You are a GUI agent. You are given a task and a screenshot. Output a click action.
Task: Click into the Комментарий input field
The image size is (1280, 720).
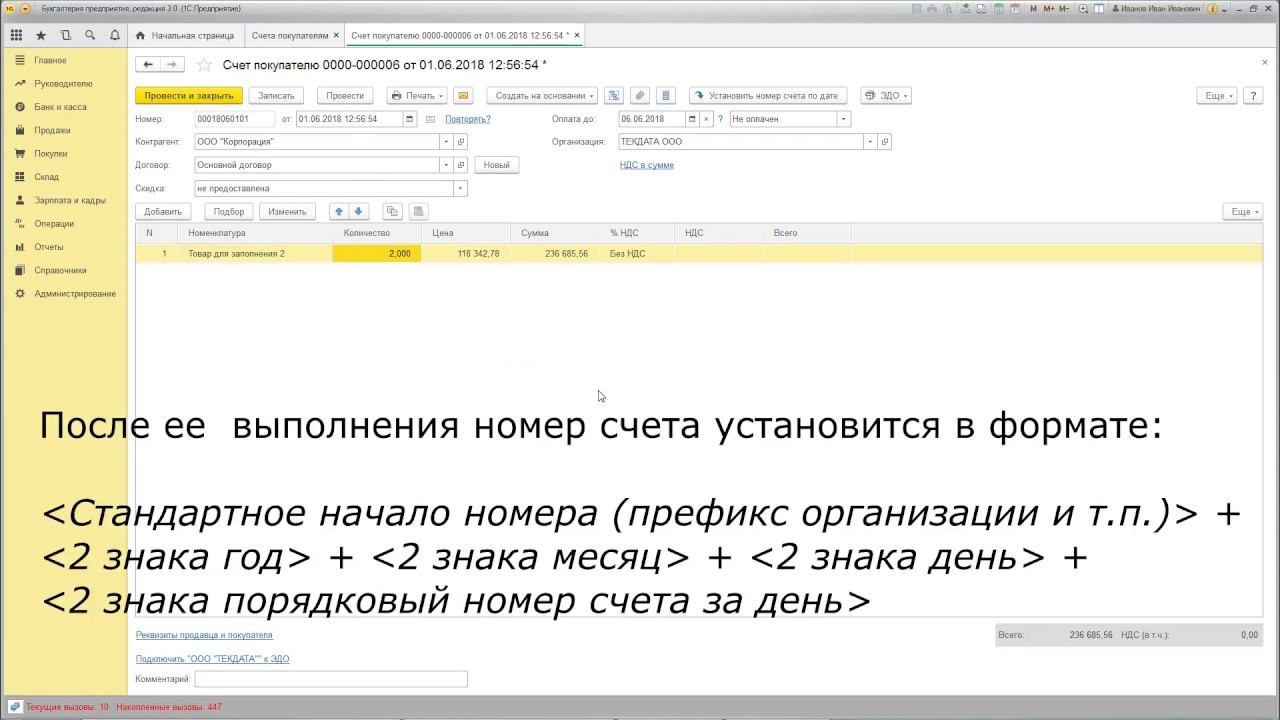pyautogui.click(x=331, y=679)
